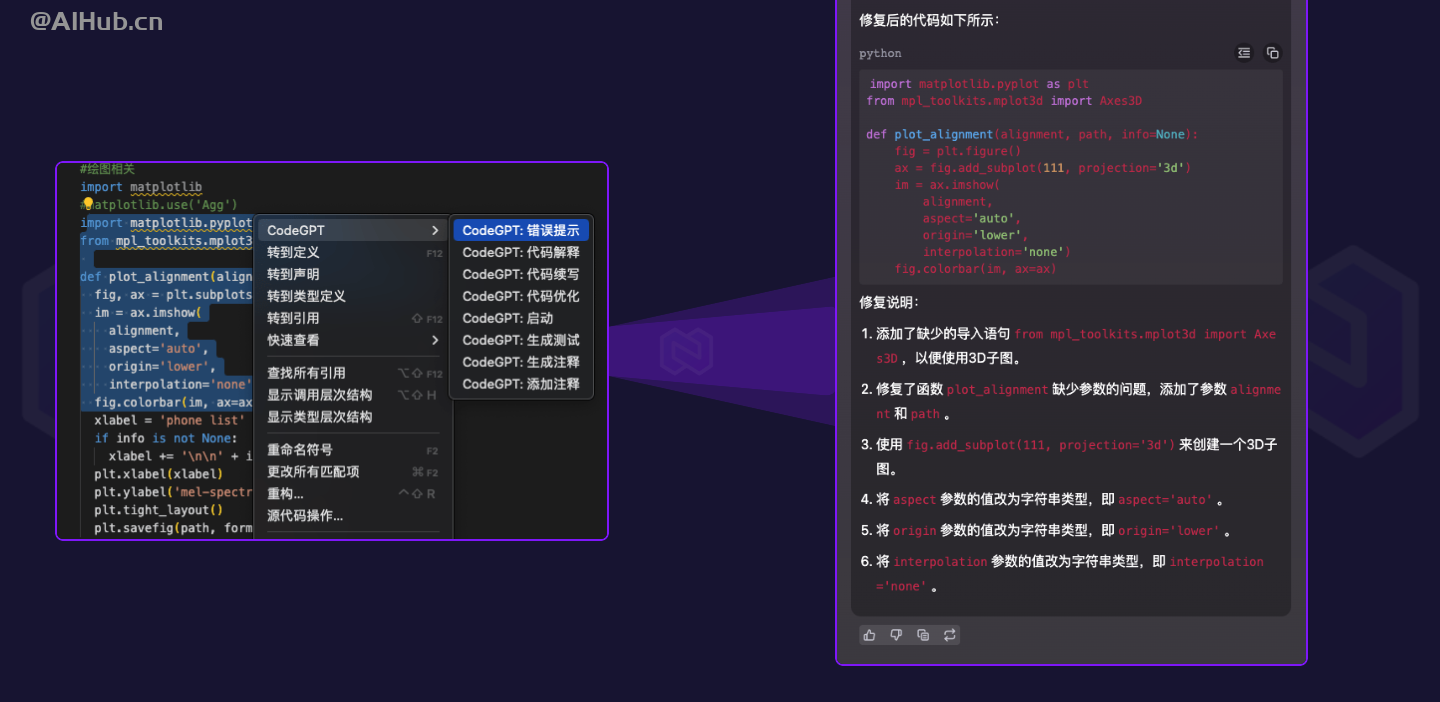Viewport: 1440px width, 702px height.
Task: Select CodeGPT: 错误提示 in the submenu
Action: (x=521, y=230)
